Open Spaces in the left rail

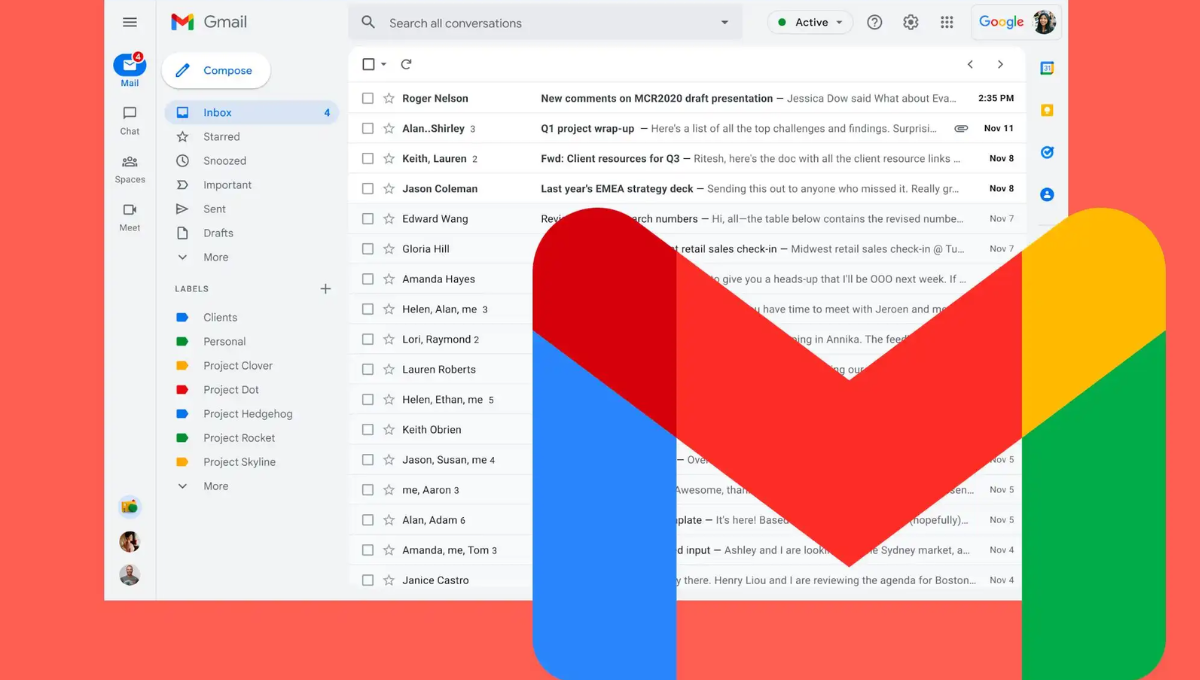point(130,168)
